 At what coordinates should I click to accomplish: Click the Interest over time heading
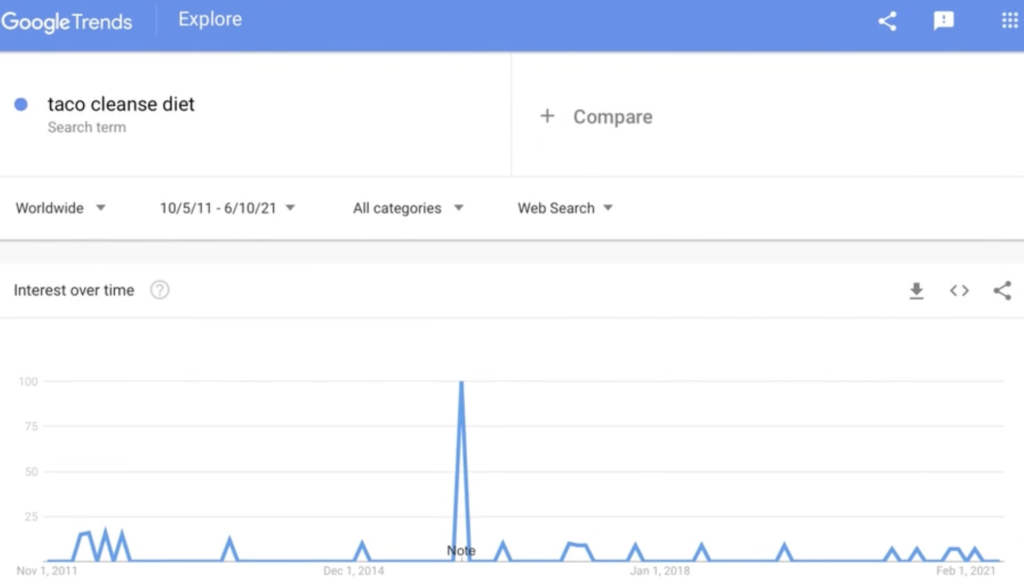point(74,290)
